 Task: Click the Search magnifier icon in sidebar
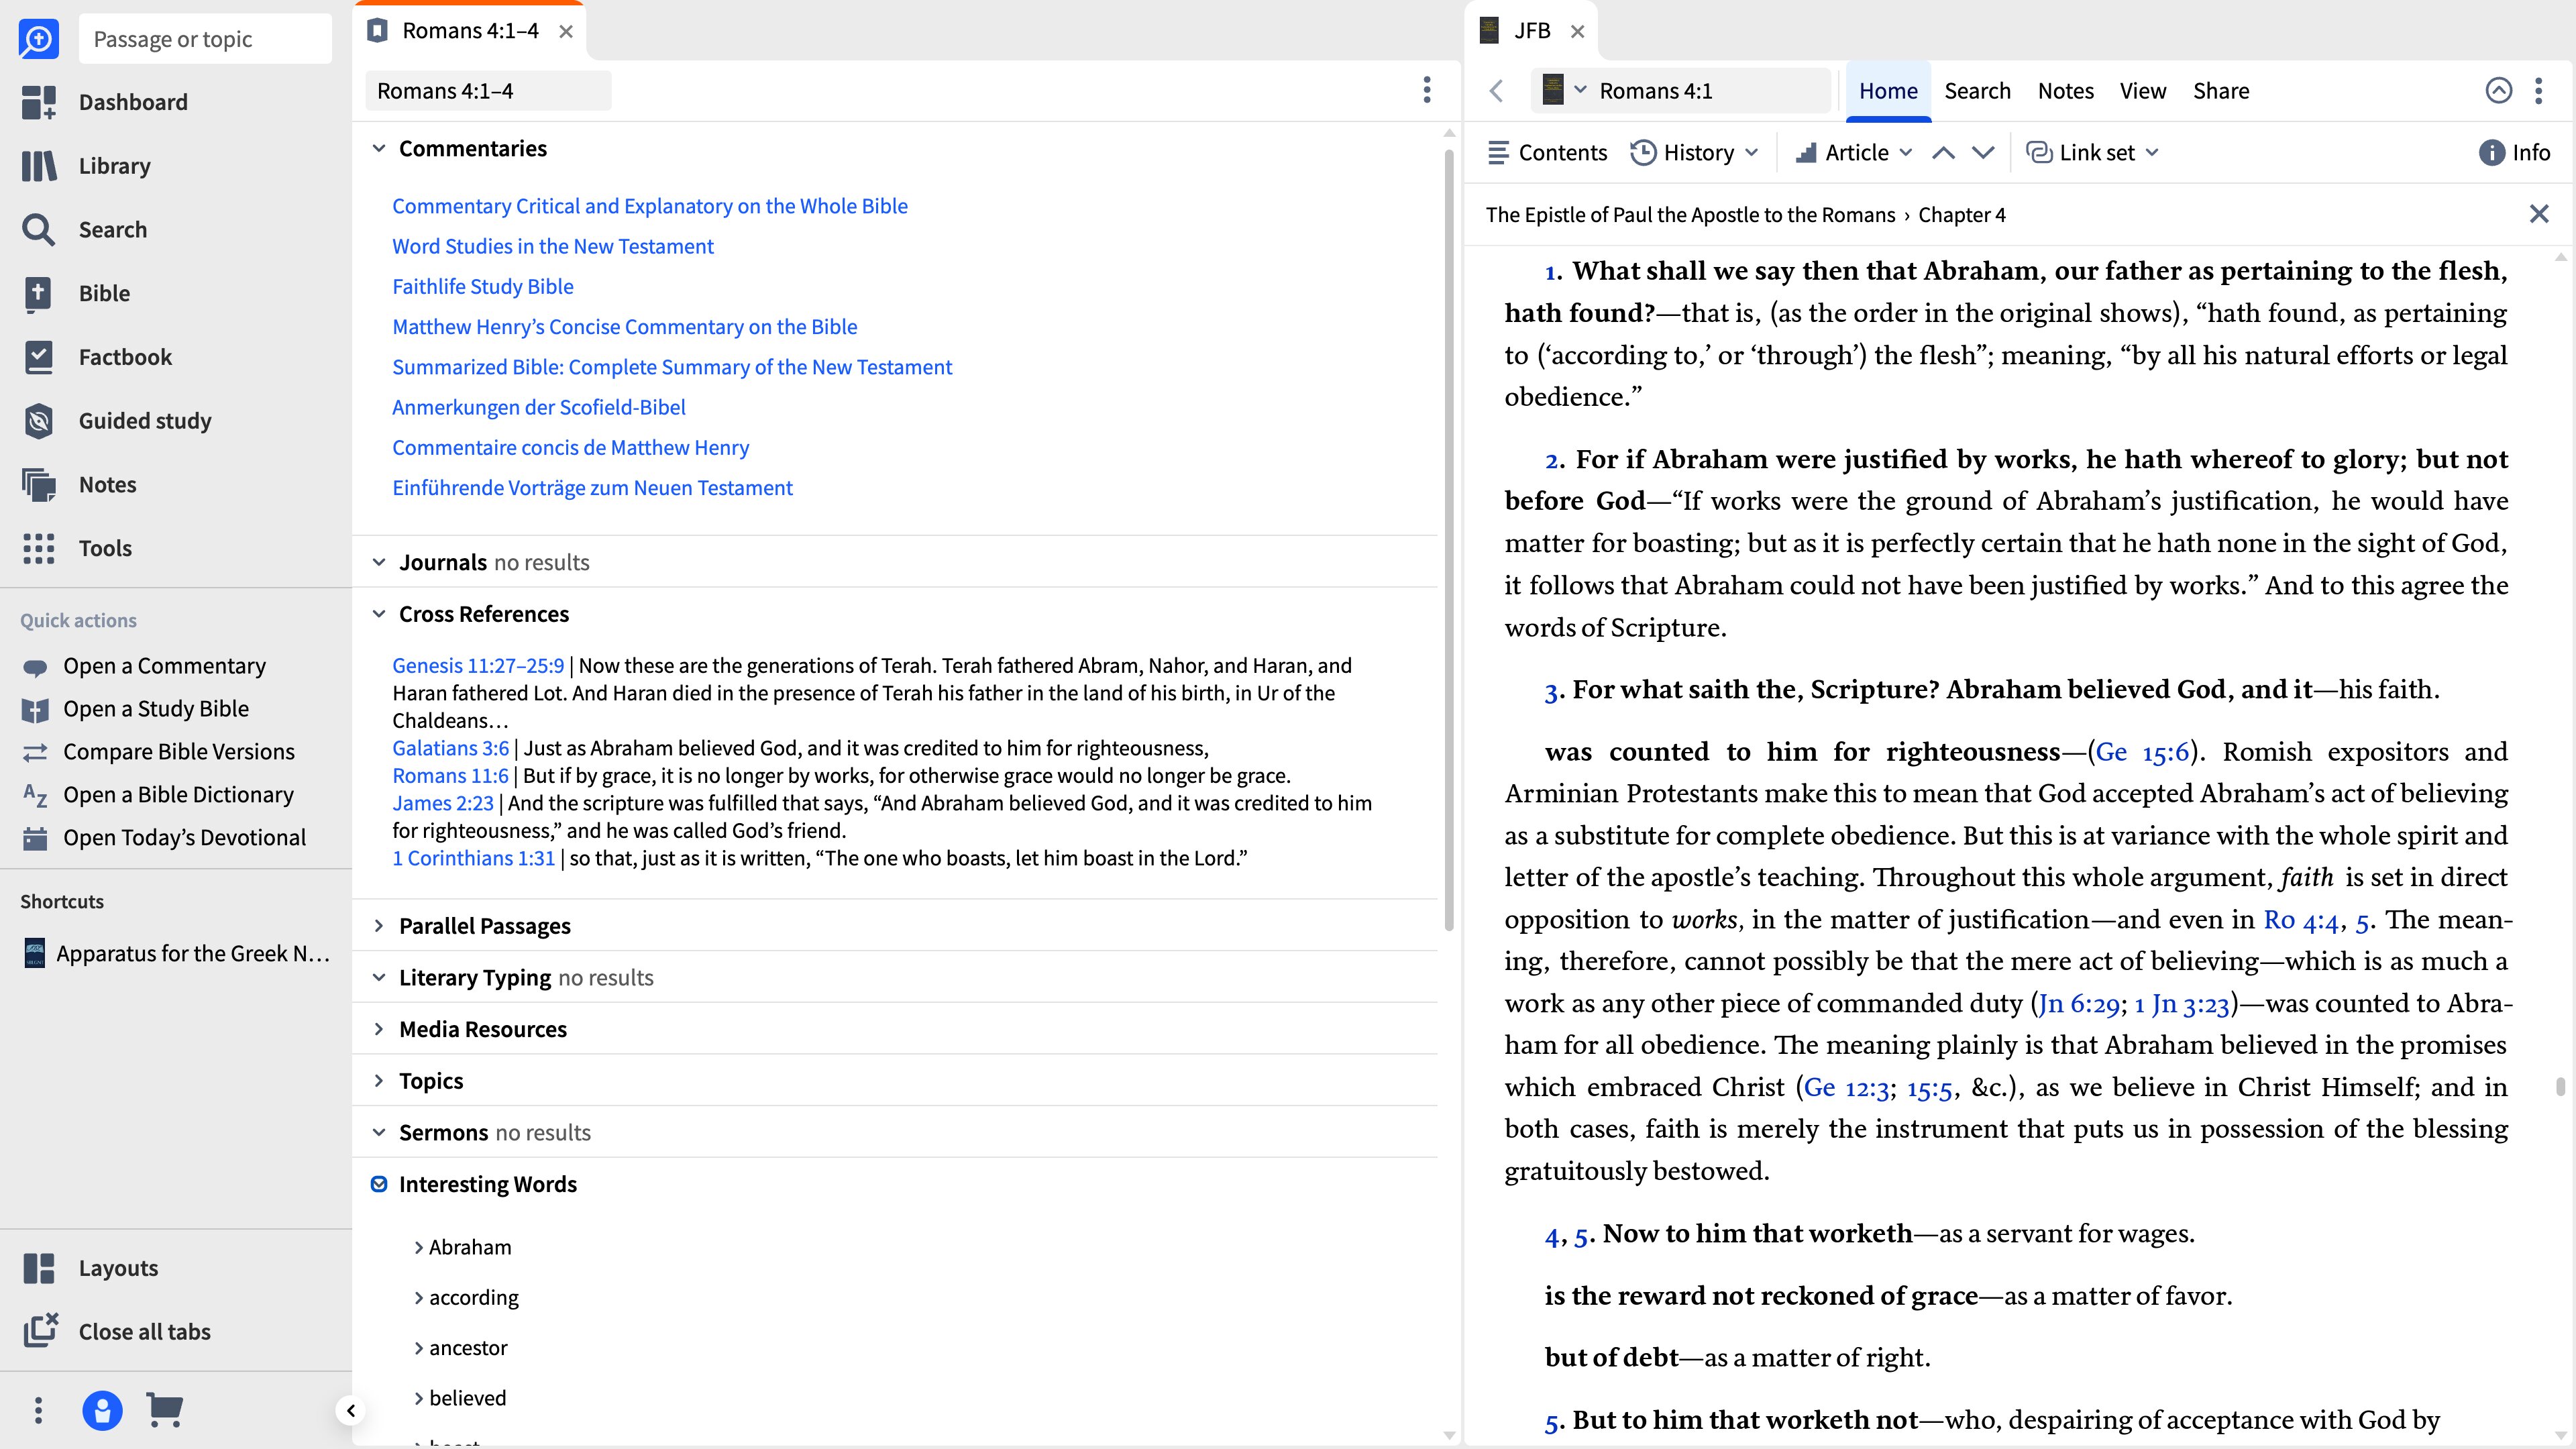38,230
